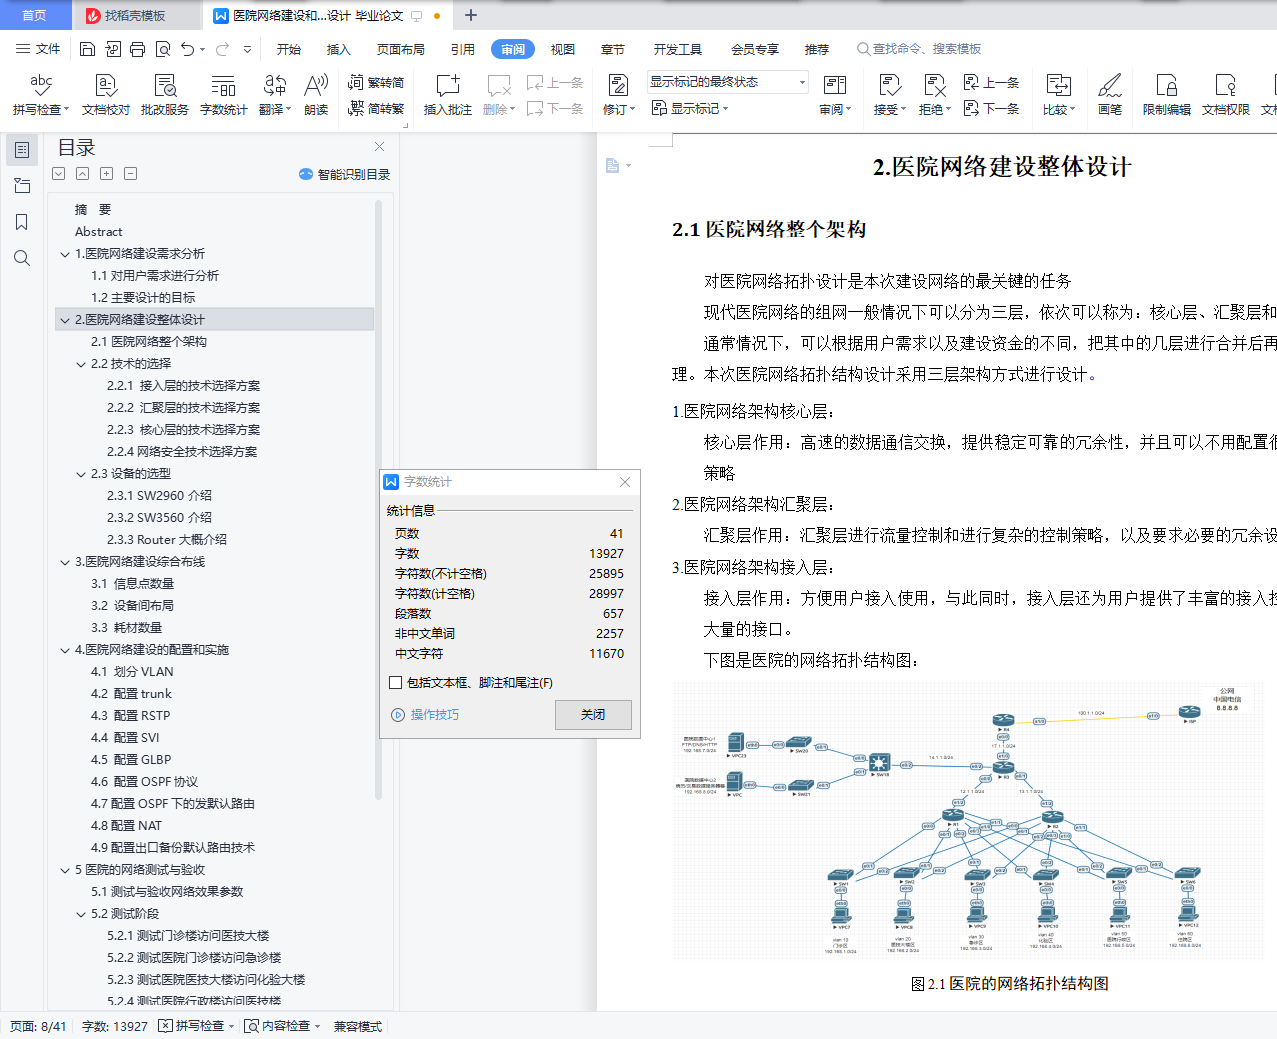
Task: Open the 操作技巧 tips link
Action: (x=426, y=715)
